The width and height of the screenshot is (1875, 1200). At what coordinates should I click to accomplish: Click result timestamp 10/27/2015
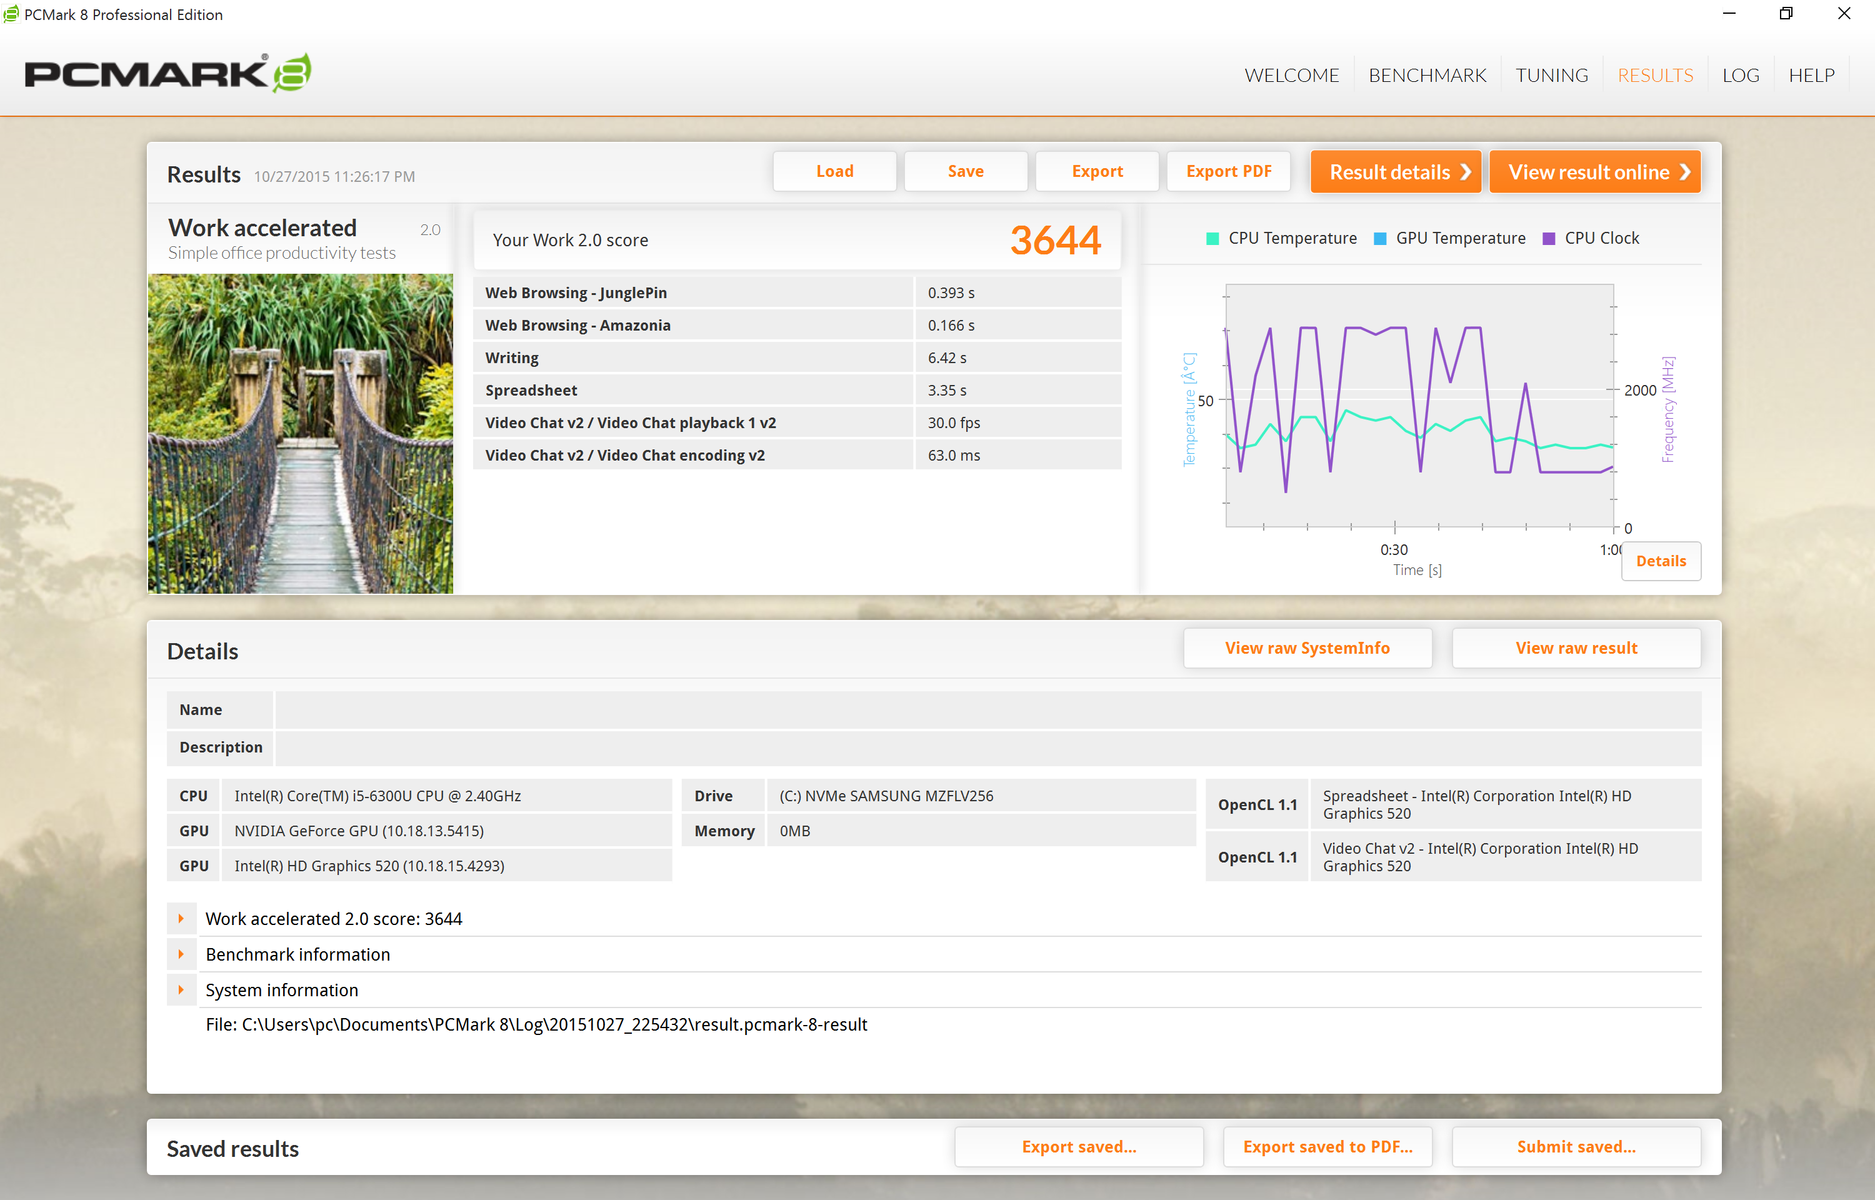click(x=334, y=177)
